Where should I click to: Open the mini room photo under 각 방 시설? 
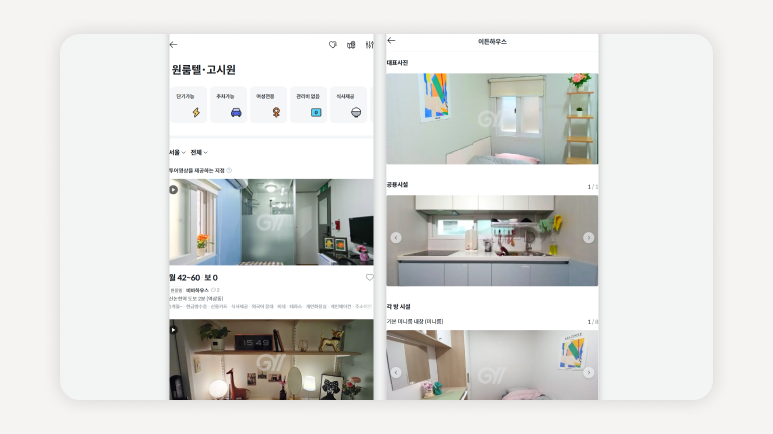click(492, 365)
